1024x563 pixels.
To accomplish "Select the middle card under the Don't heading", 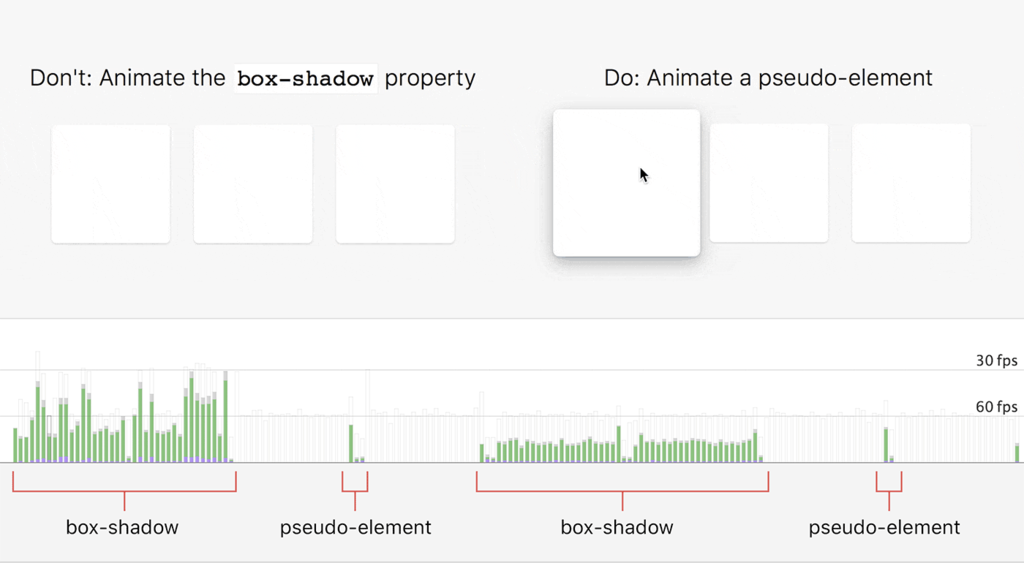I will pos(253,184).
